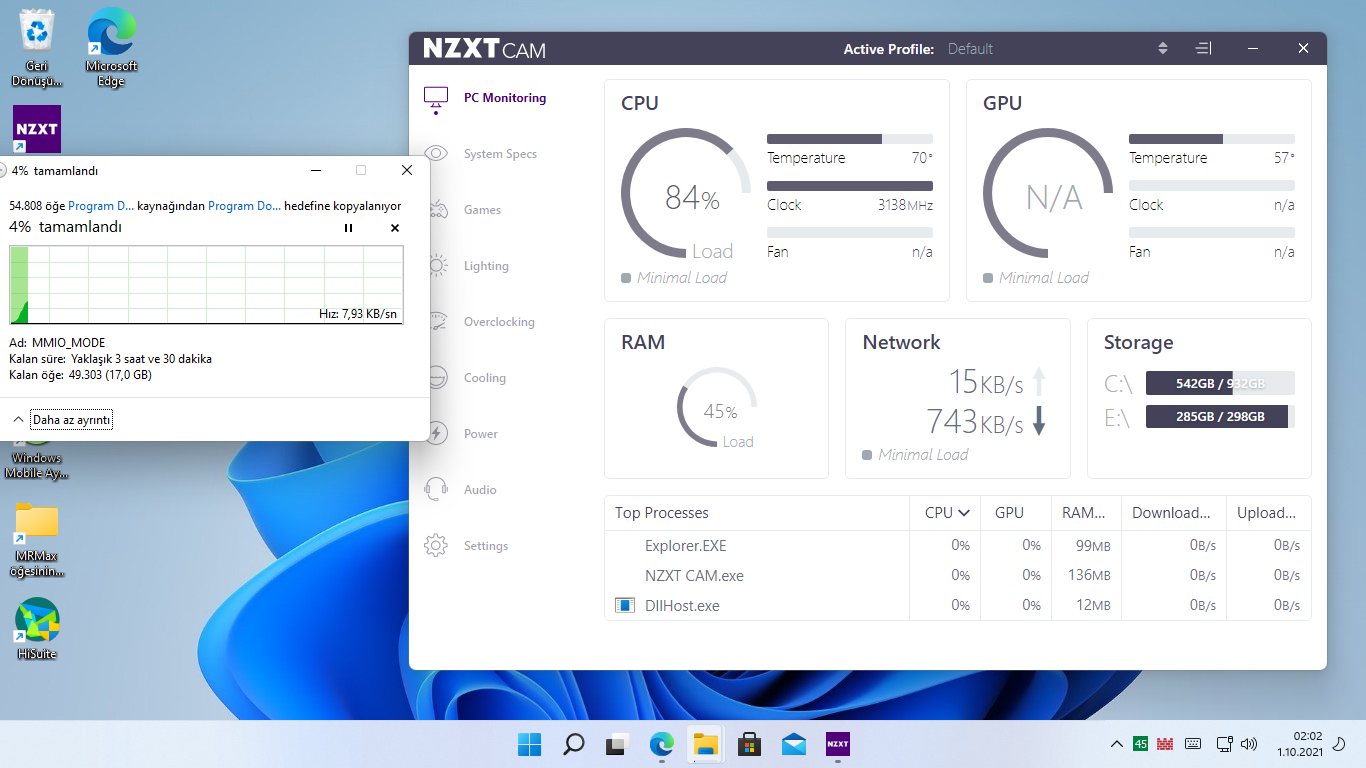Screen dimensions: 1366x768
Task: Click the GPU temperature value 57°
Action: click(1284, 158)
